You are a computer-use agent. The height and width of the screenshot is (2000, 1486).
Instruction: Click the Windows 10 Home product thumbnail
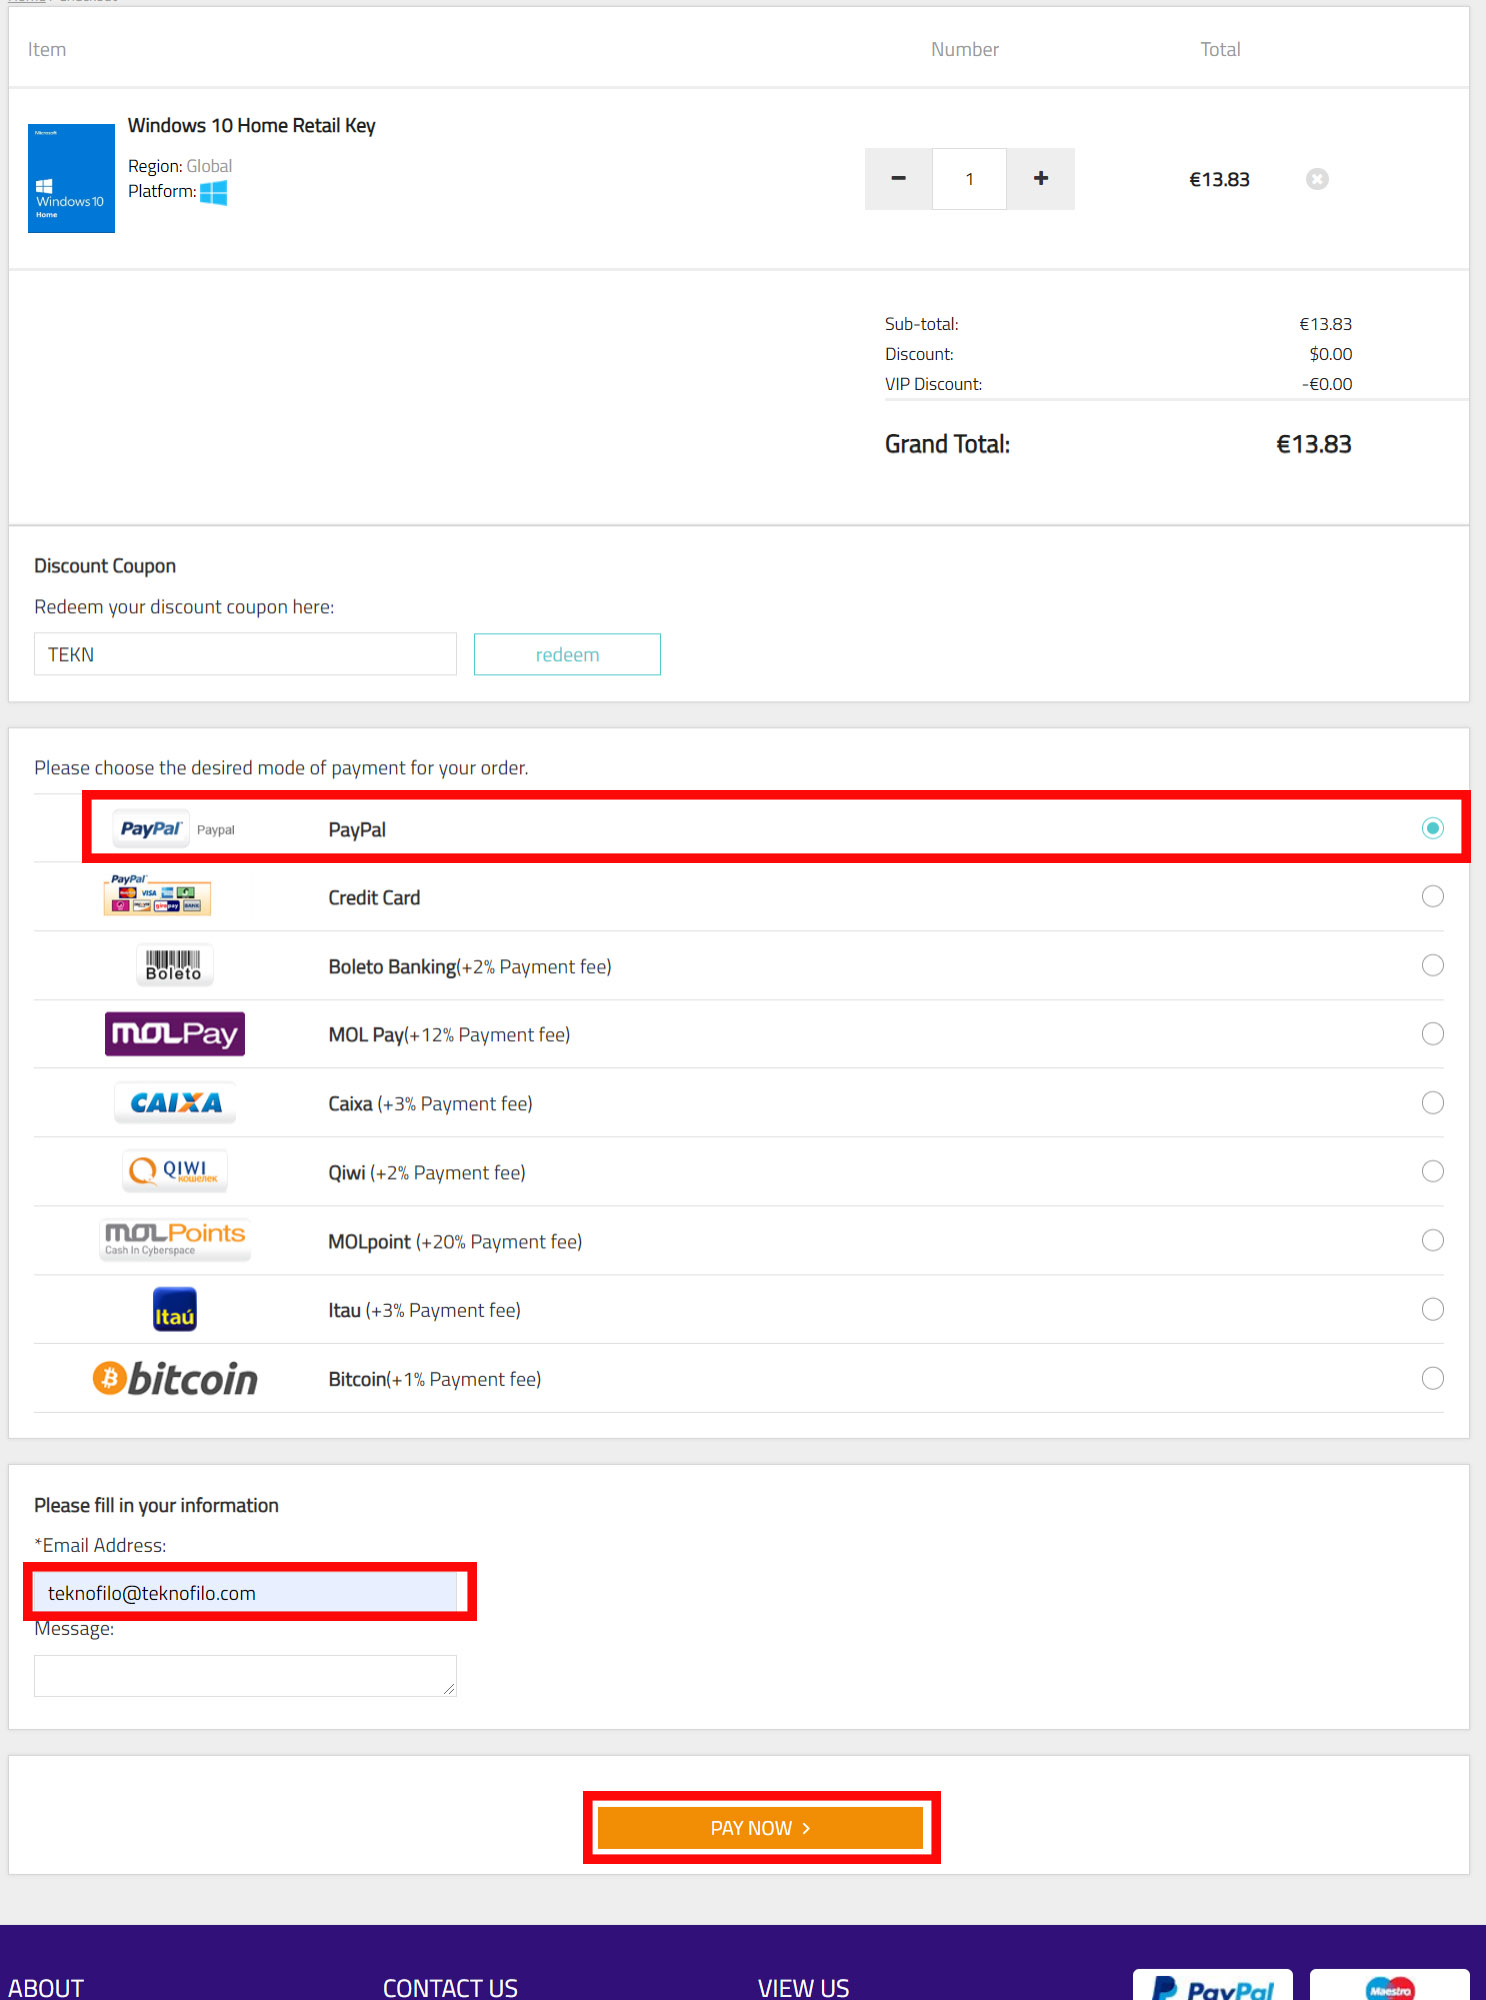[71, 178]
